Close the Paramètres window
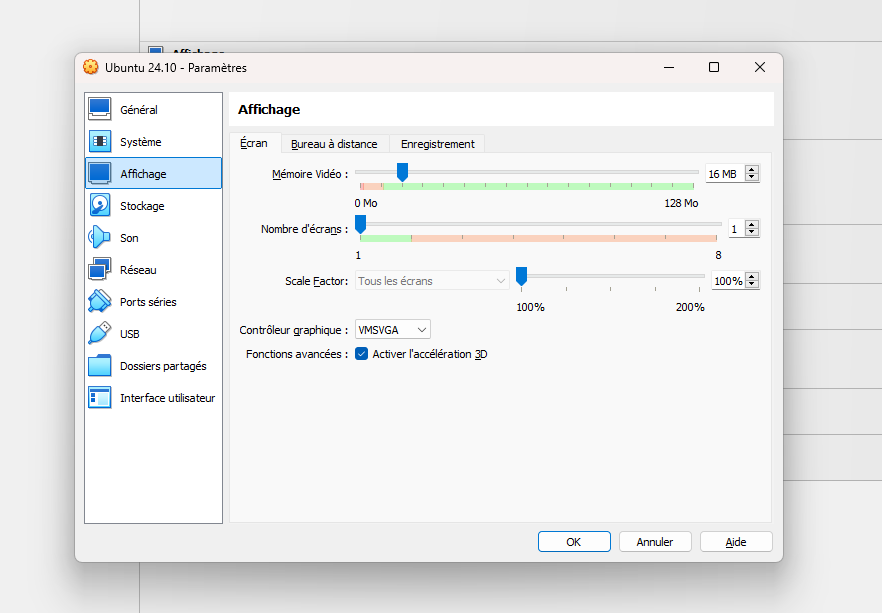This screenshot has height=613, width=882. 759,67
